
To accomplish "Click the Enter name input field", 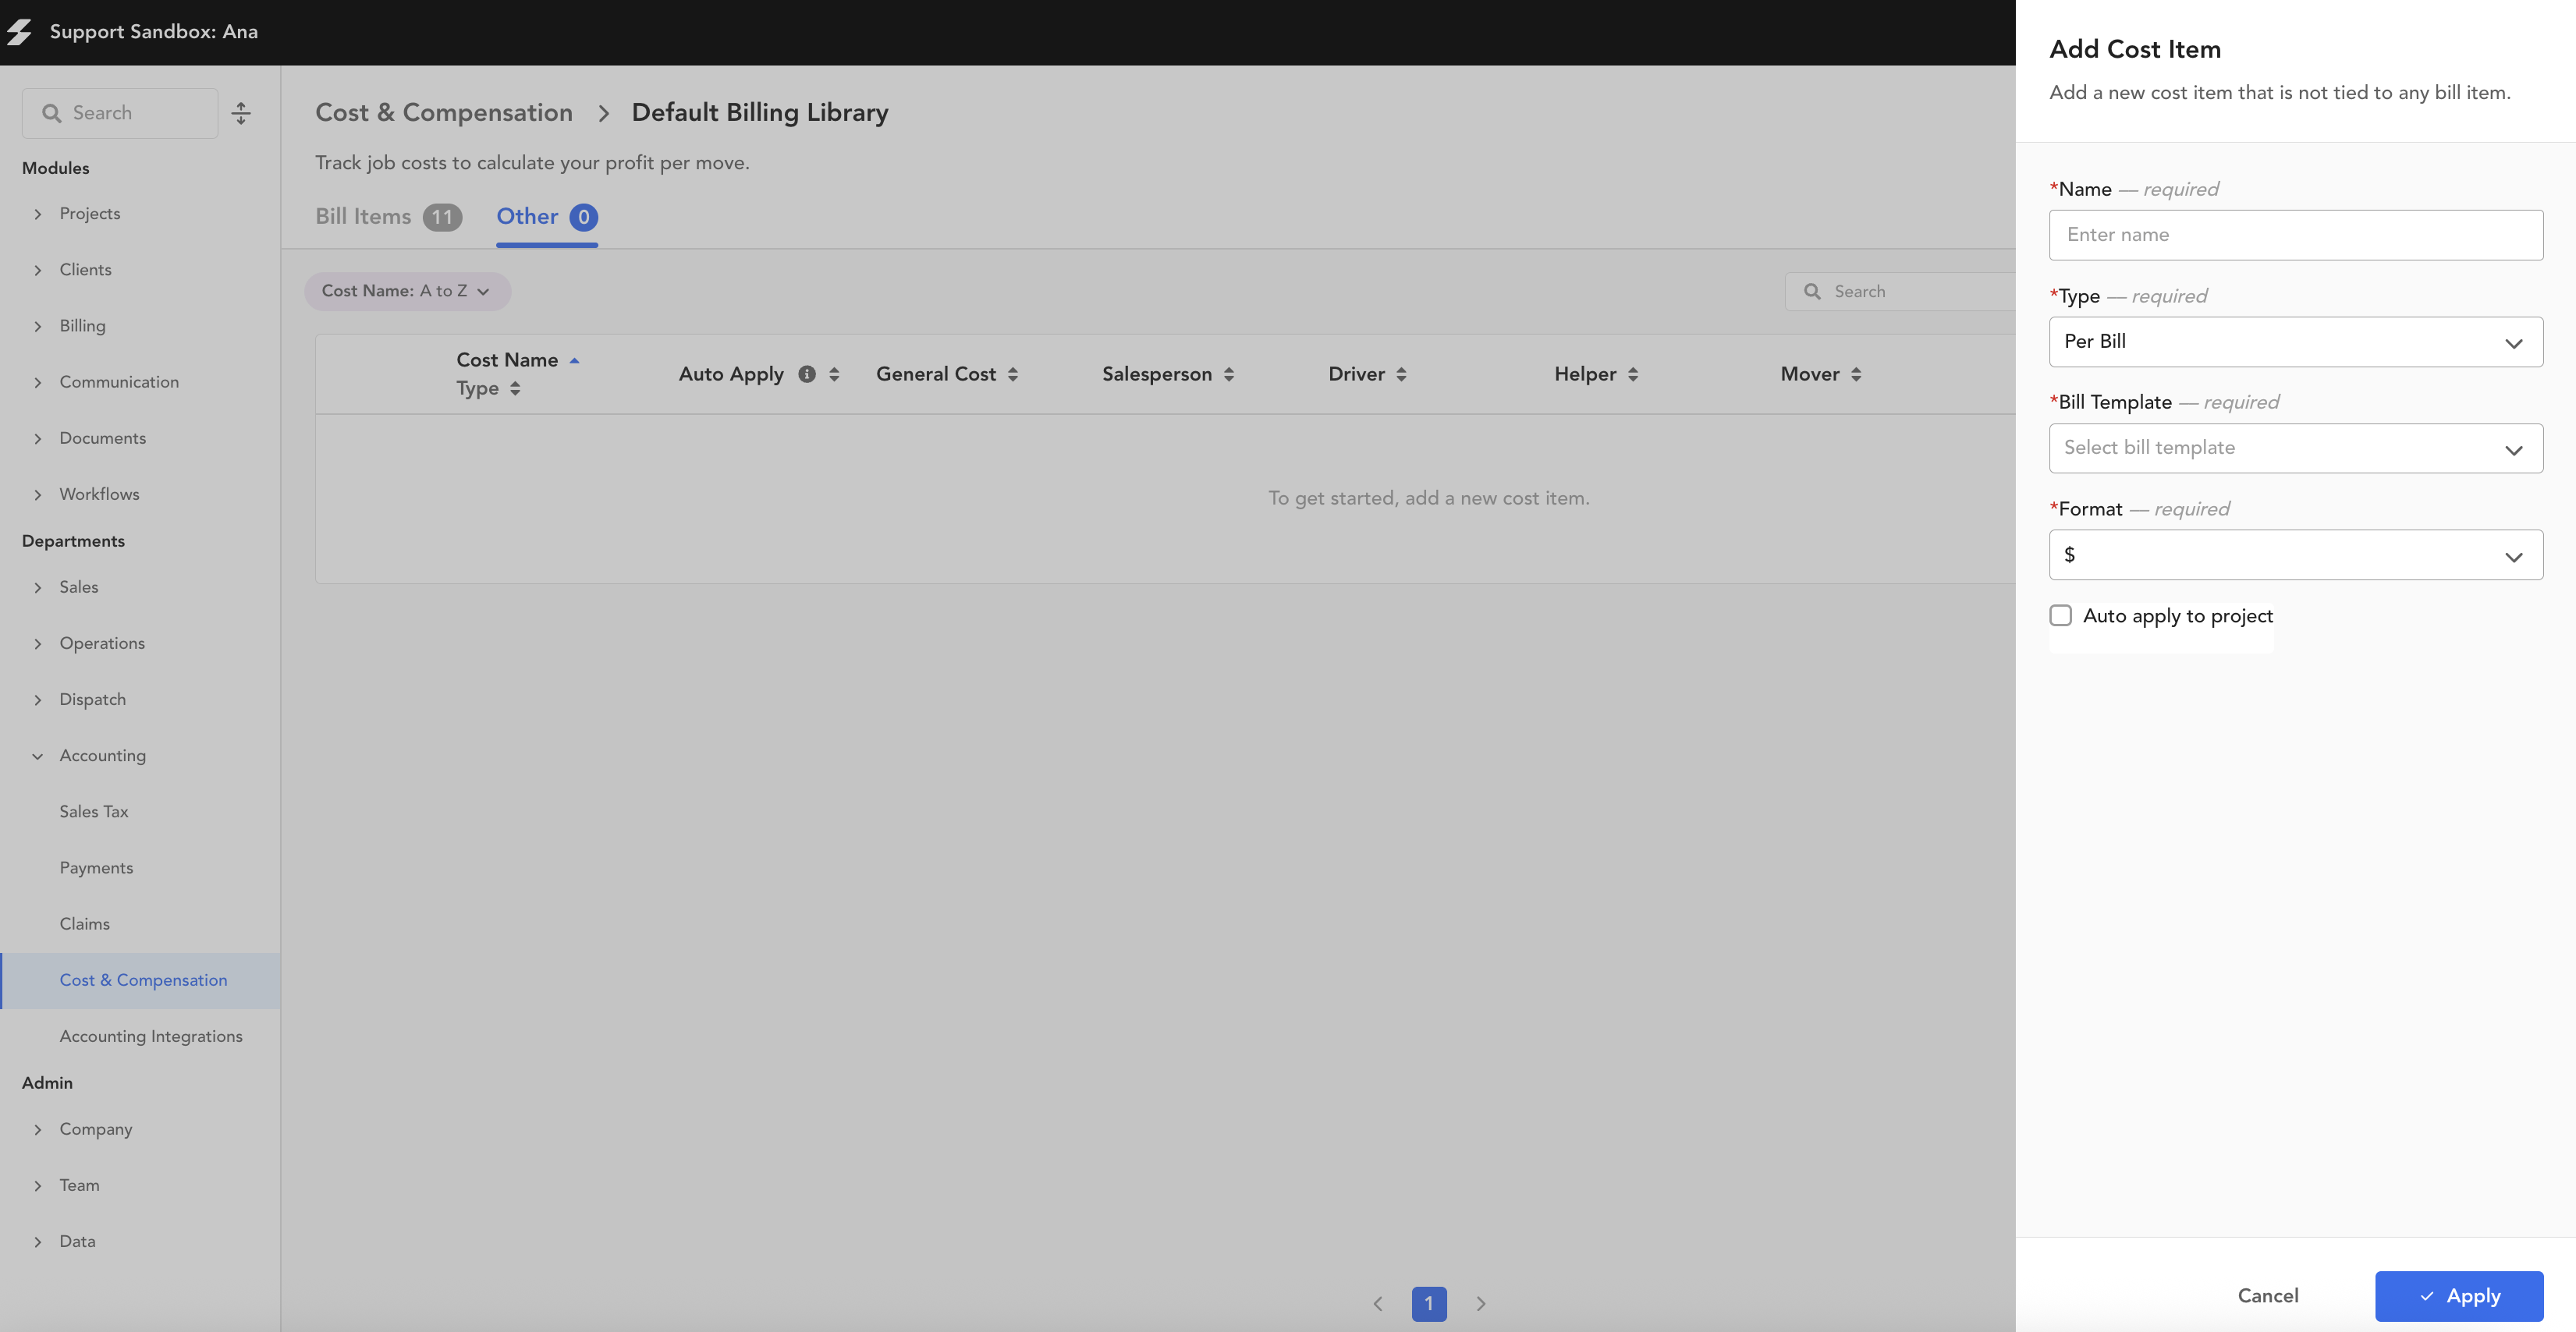I will (x=2295, y=235).
